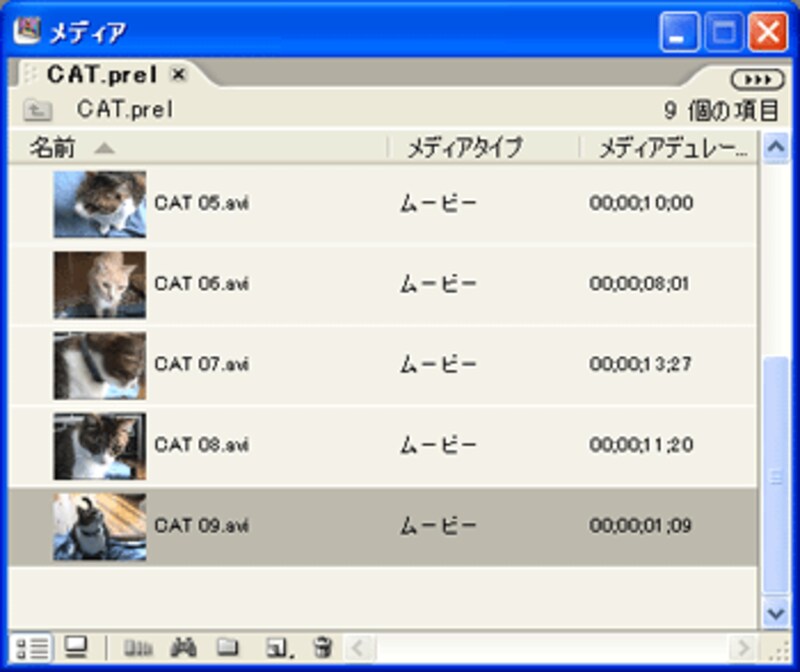Select the CAT 06.avi thumbnail
The width and height of the screenshot is (800, 672).
click(99, 285)
